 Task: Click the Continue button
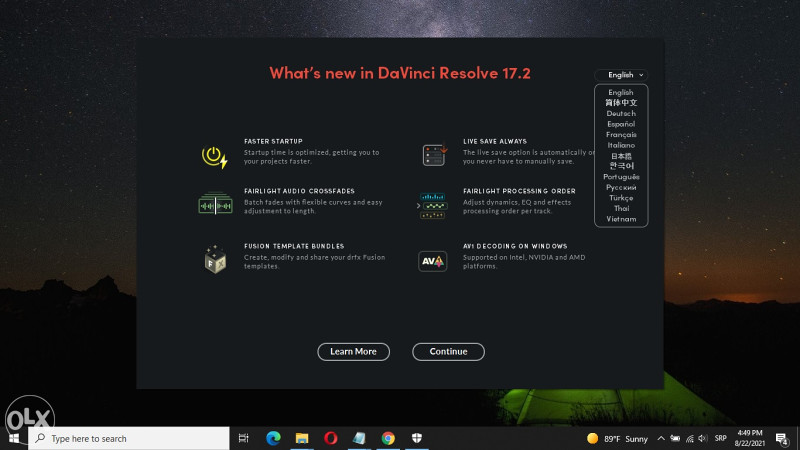[x=448, y=352]
